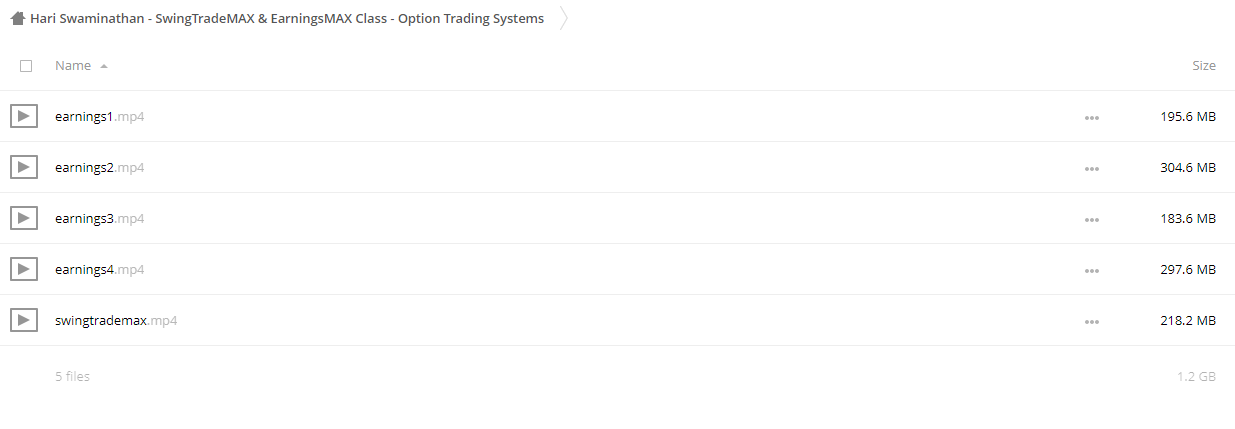Screen dimensions: 1235x429
Task: Click the video play icon for earnings1.mp4
Action: click(x=24, y=116)
